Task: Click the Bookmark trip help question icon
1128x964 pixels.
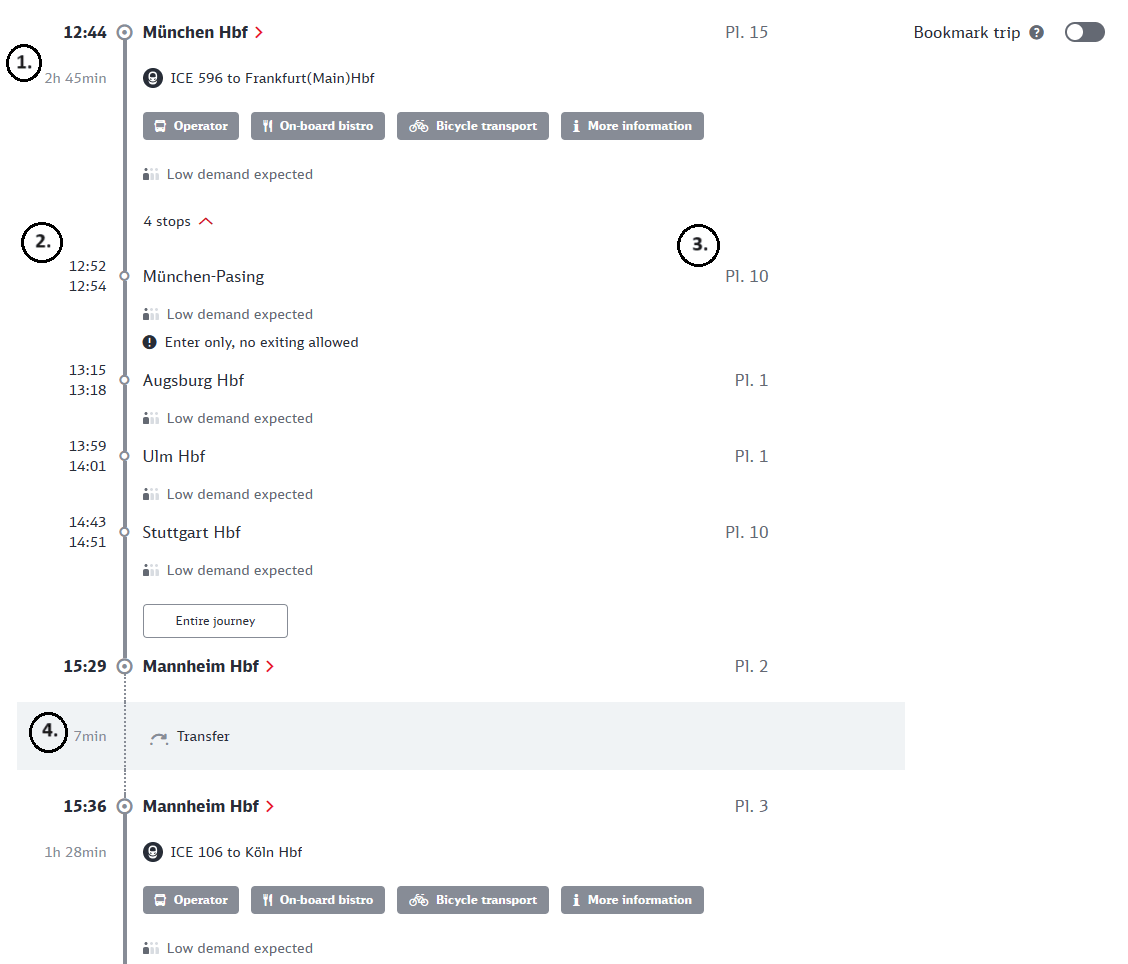Action: [1036, 32]
